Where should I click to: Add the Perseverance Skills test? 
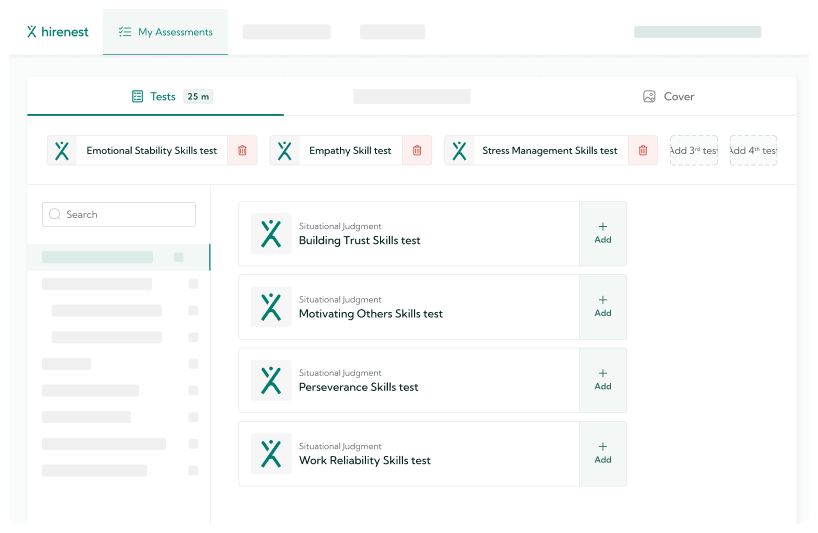(603, 380)
